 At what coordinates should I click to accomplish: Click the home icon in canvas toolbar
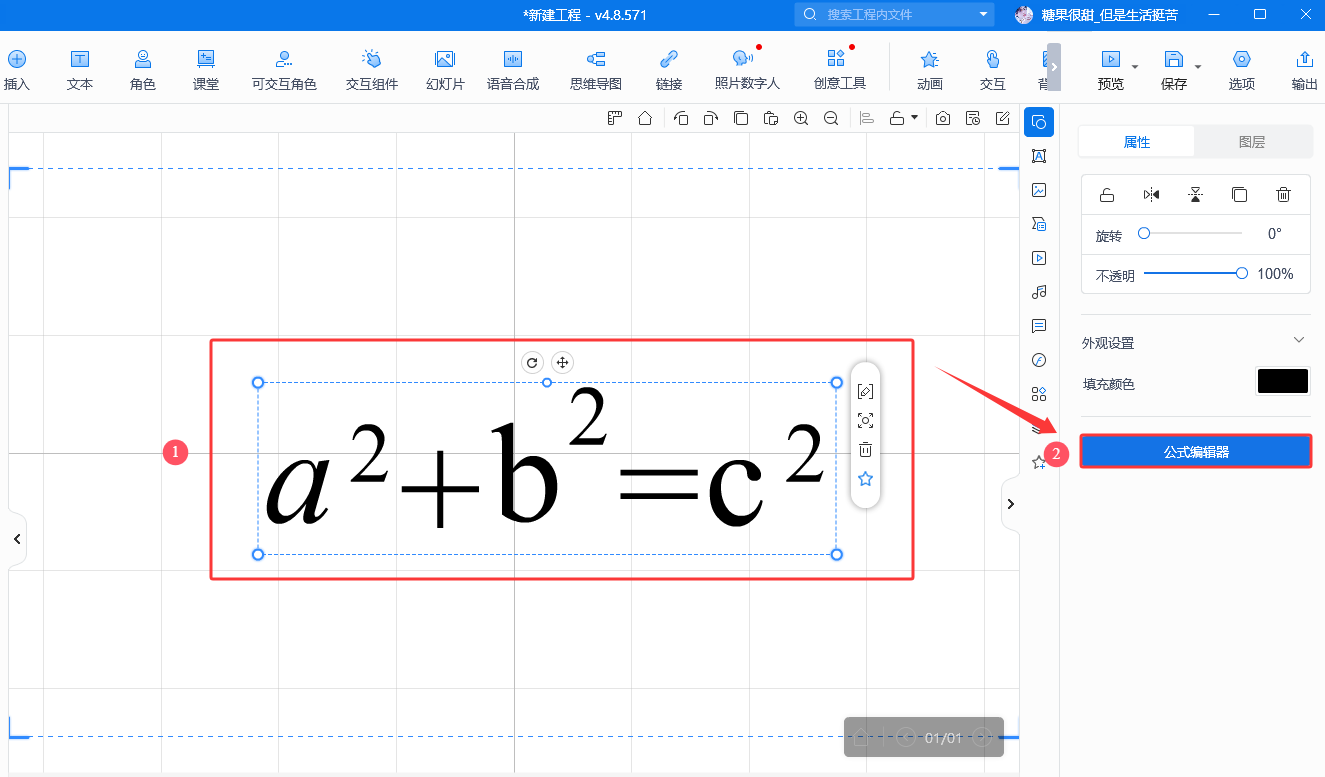645,118
